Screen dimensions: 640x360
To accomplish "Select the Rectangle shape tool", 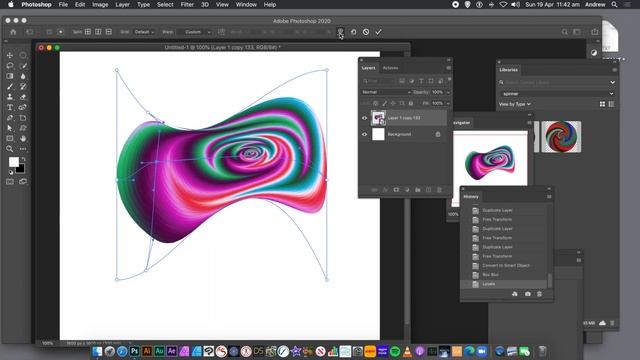I will coord(10,138).
